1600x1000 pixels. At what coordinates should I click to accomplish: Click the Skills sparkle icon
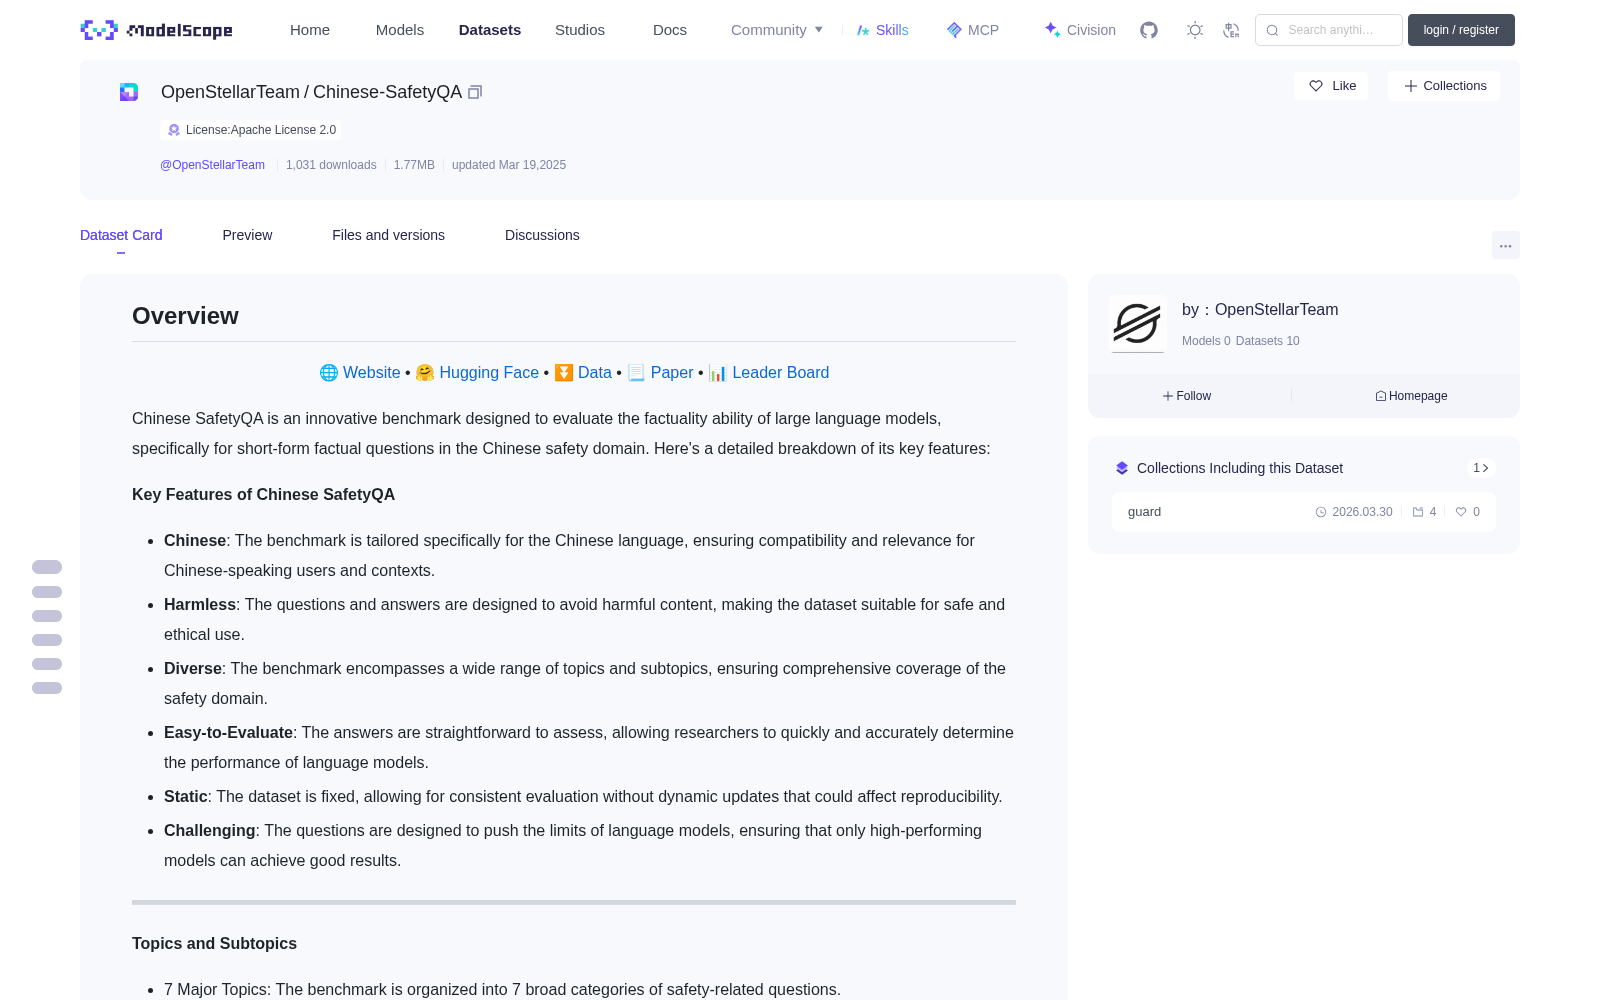tap(863, 30)
